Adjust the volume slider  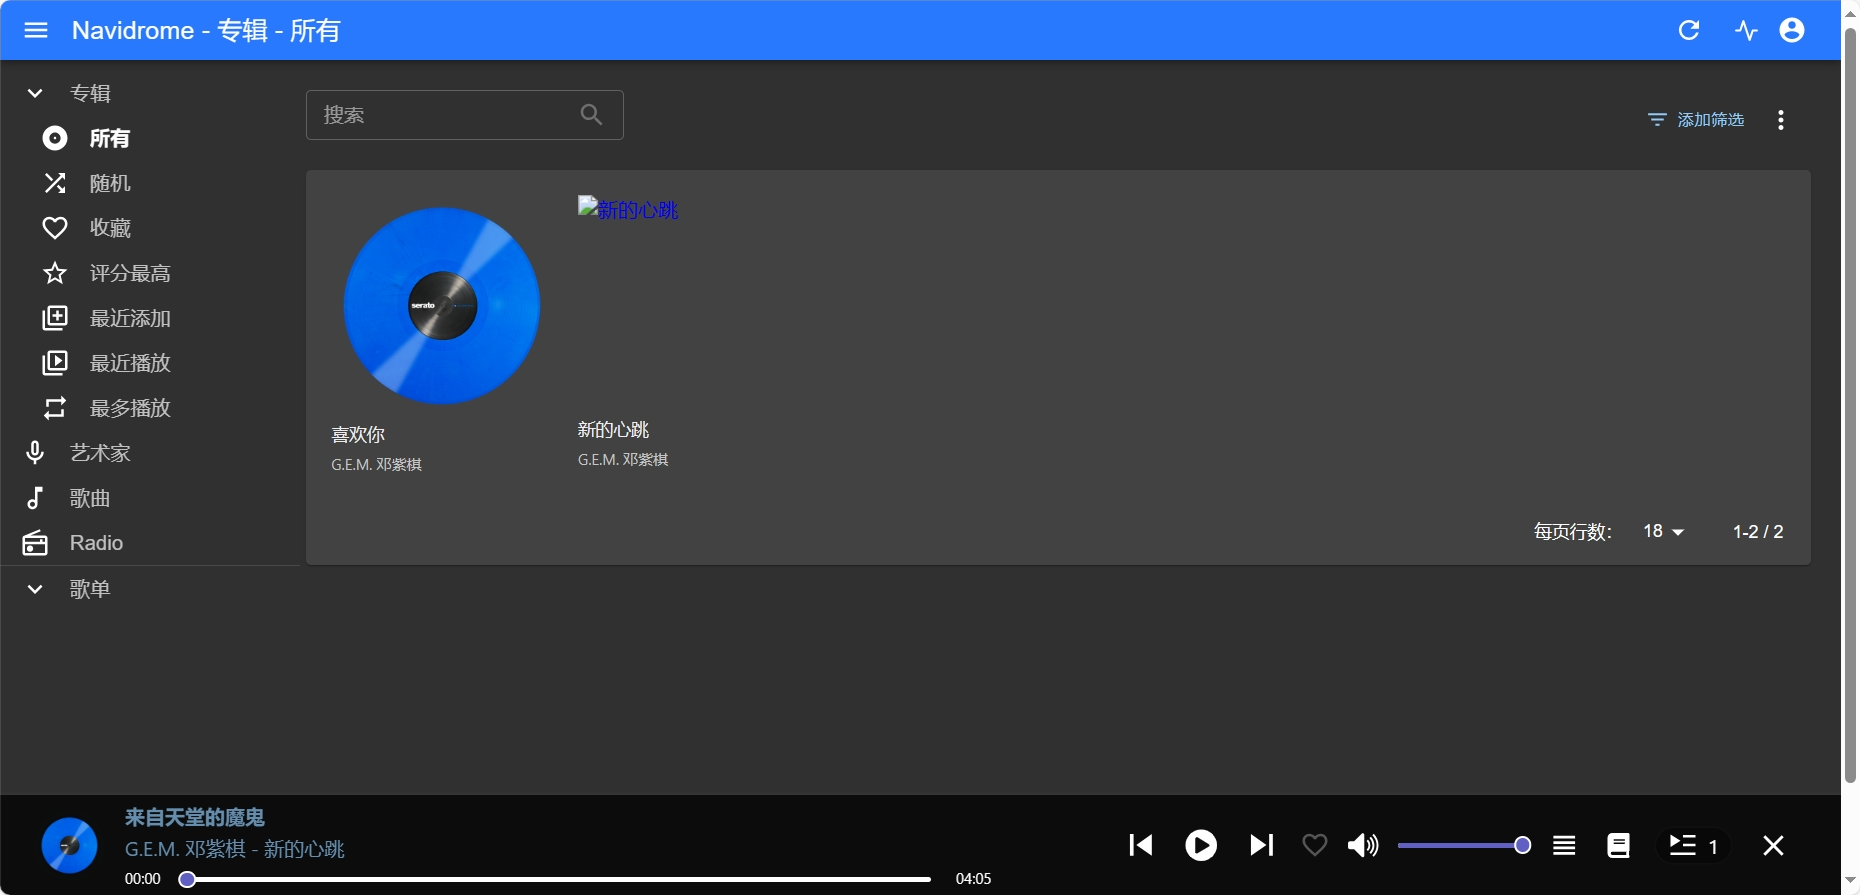(1464, 846)
